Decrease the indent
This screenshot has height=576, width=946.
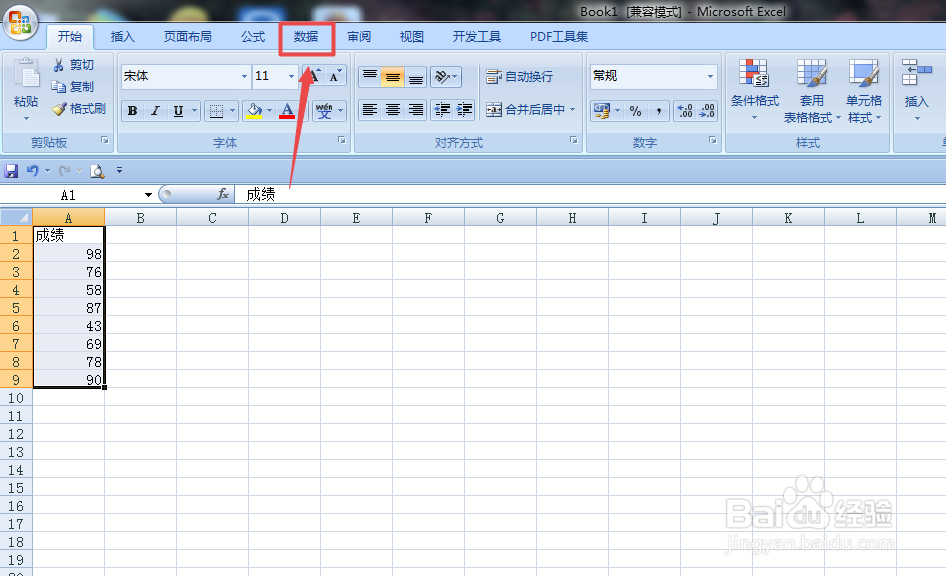[x=442, y=110]
